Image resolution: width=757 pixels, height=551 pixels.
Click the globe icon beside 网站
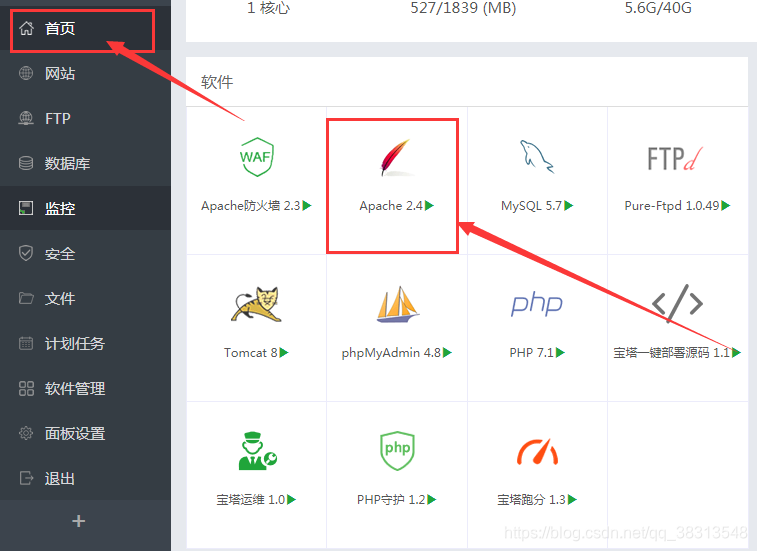(x=26, y=73)
